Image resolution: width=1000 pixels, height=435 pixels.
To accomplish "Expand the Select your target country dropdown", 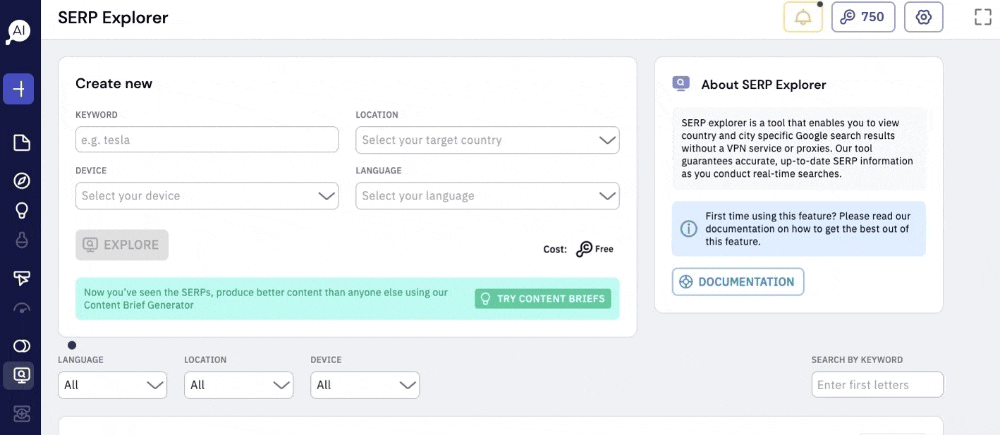I will pos(487,140).
